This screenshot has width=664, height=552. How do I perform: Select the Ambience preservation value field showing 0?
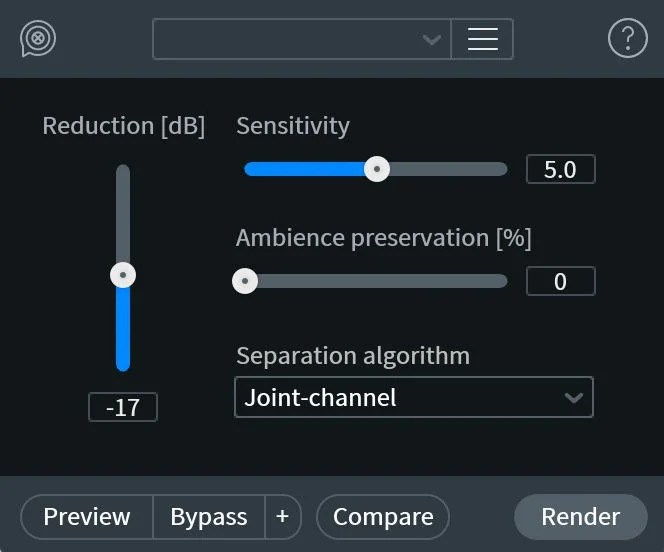[x=560, y=281]
